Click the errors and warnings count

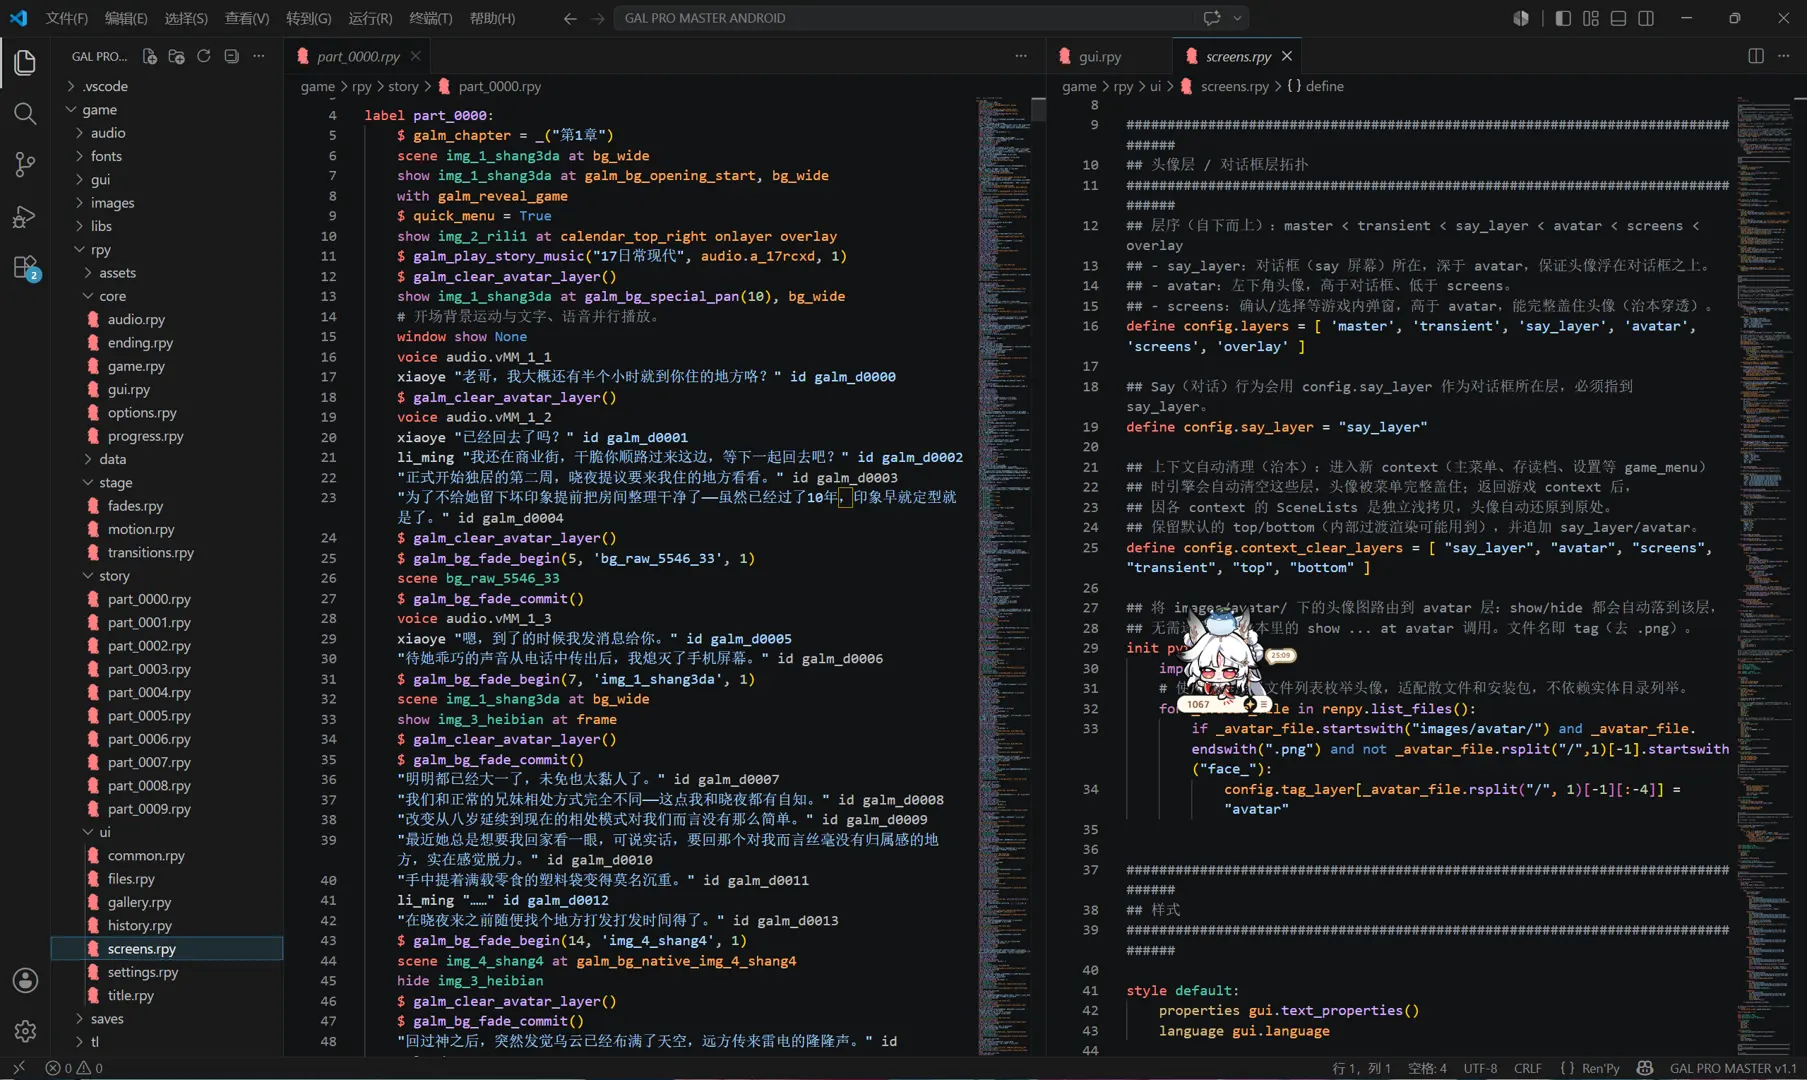pos(74,1068)
